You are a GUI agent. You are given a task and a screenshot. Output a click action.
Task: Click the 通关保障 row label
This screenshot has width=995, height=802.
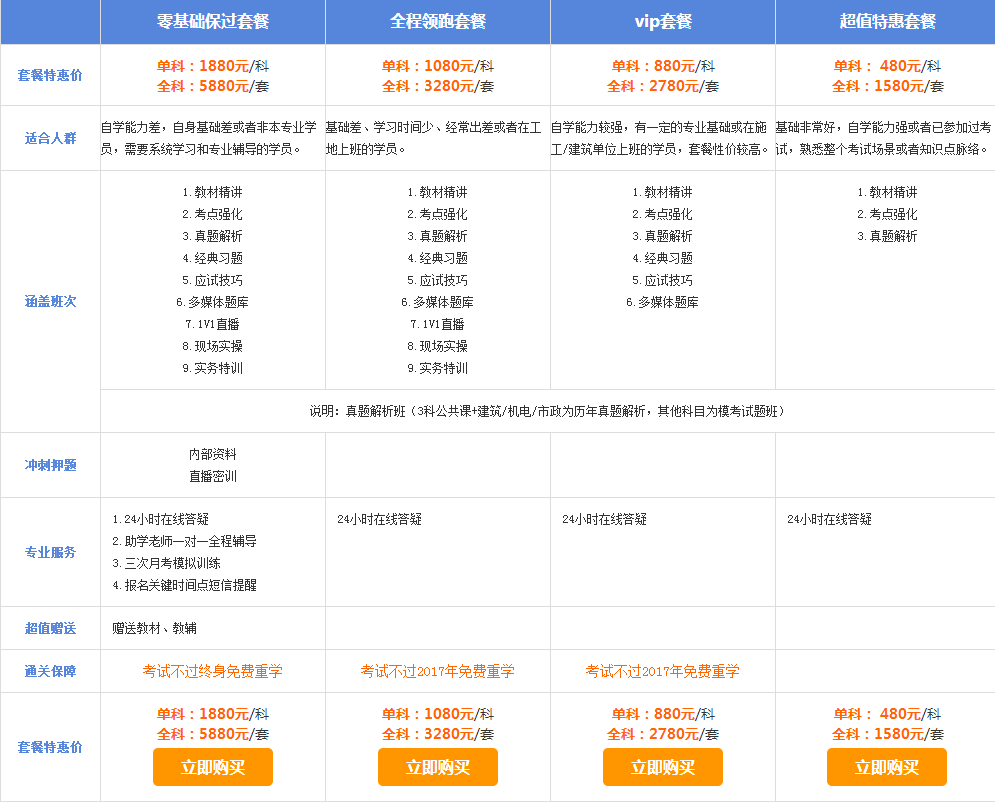[50, 671]
